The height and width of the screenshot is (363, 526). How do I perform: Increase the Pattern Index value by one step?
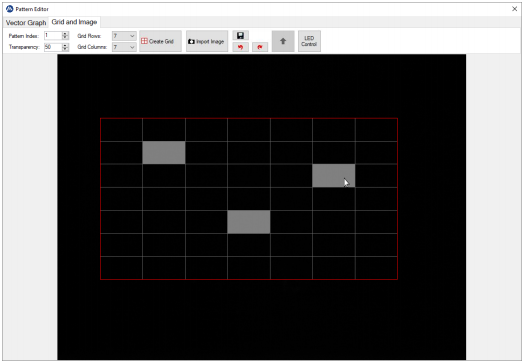coord(65,34)
